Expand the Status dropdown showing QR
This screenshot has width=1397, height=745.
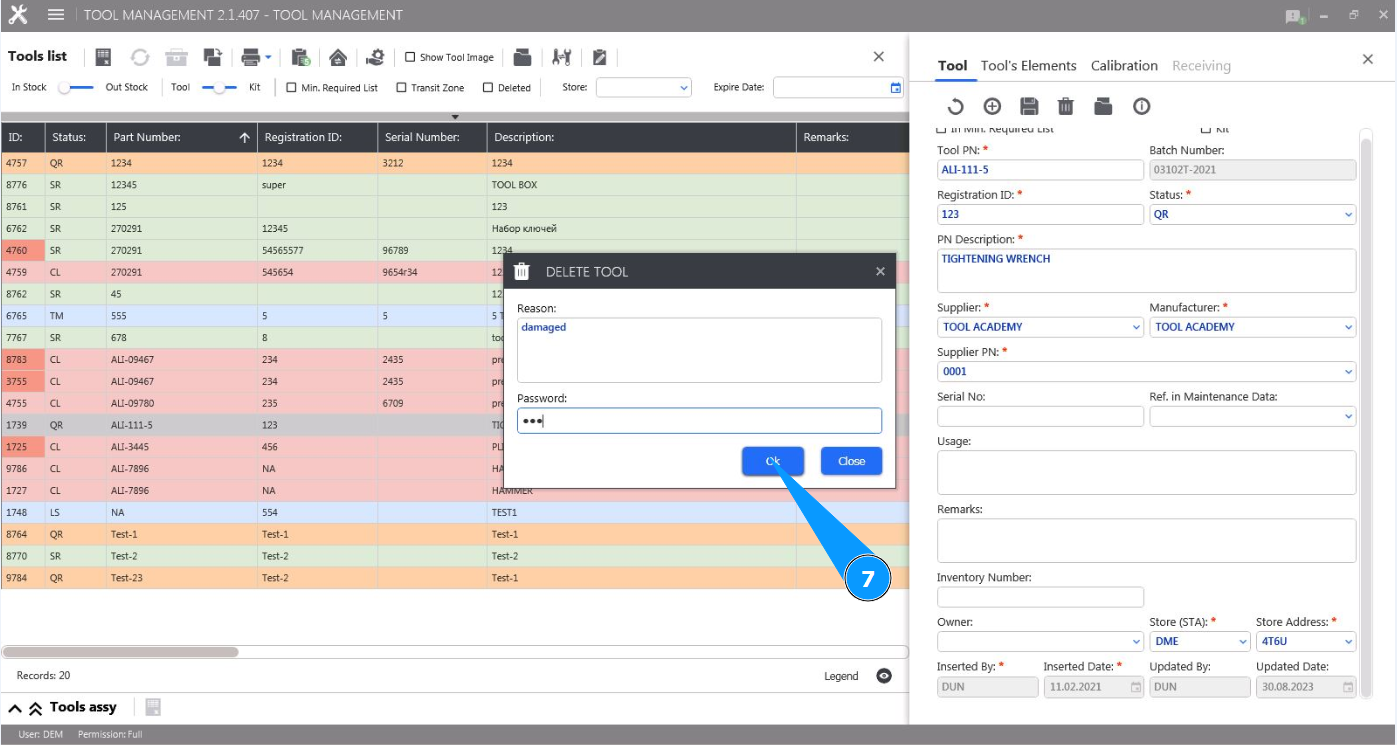[1252, 214]
